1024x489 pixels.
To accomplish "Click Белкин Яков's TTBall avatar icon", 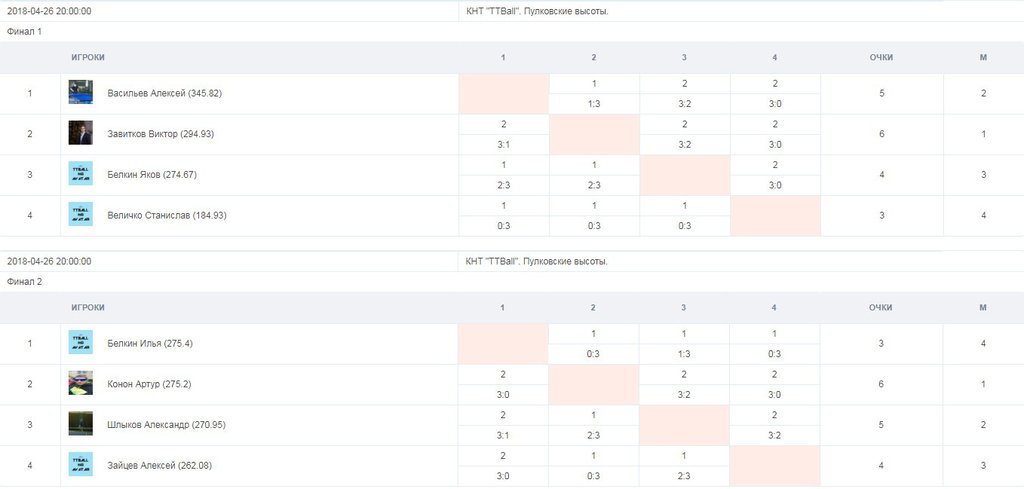I will [81, 174].
